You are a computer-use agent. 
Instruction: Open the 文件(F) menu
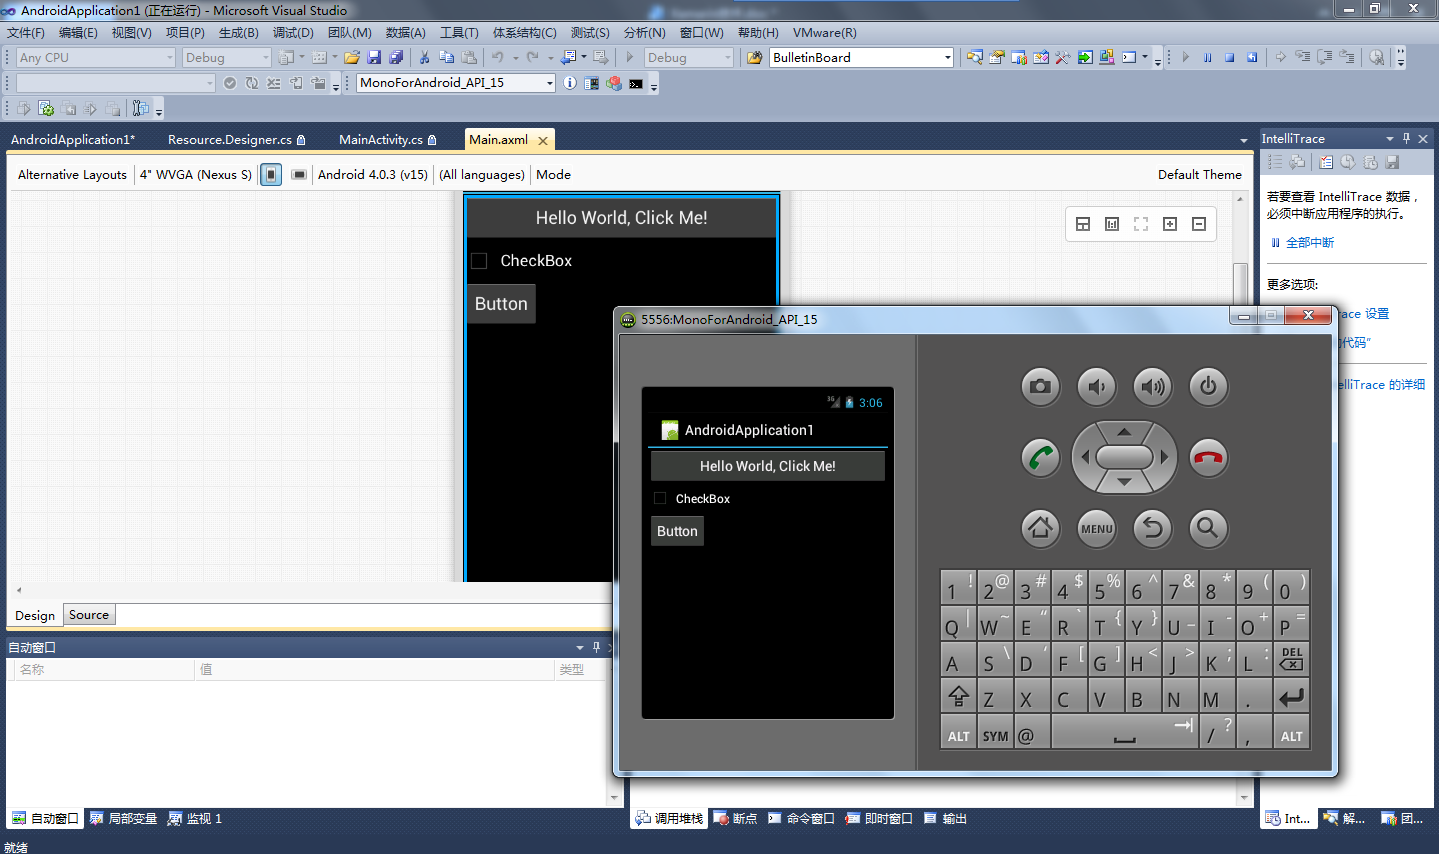point(26,33)
